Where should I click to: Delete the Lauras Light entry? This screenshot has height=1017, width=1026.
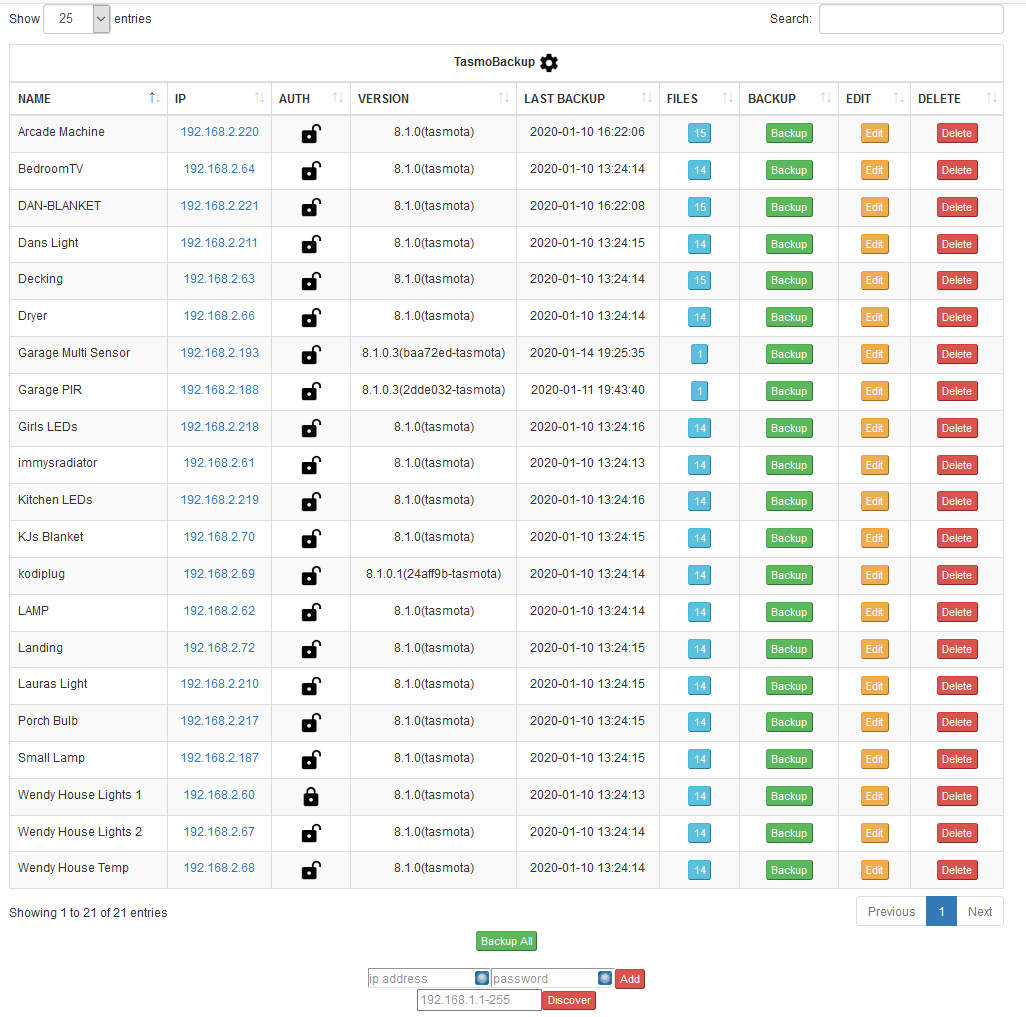[x=957, y=686]
